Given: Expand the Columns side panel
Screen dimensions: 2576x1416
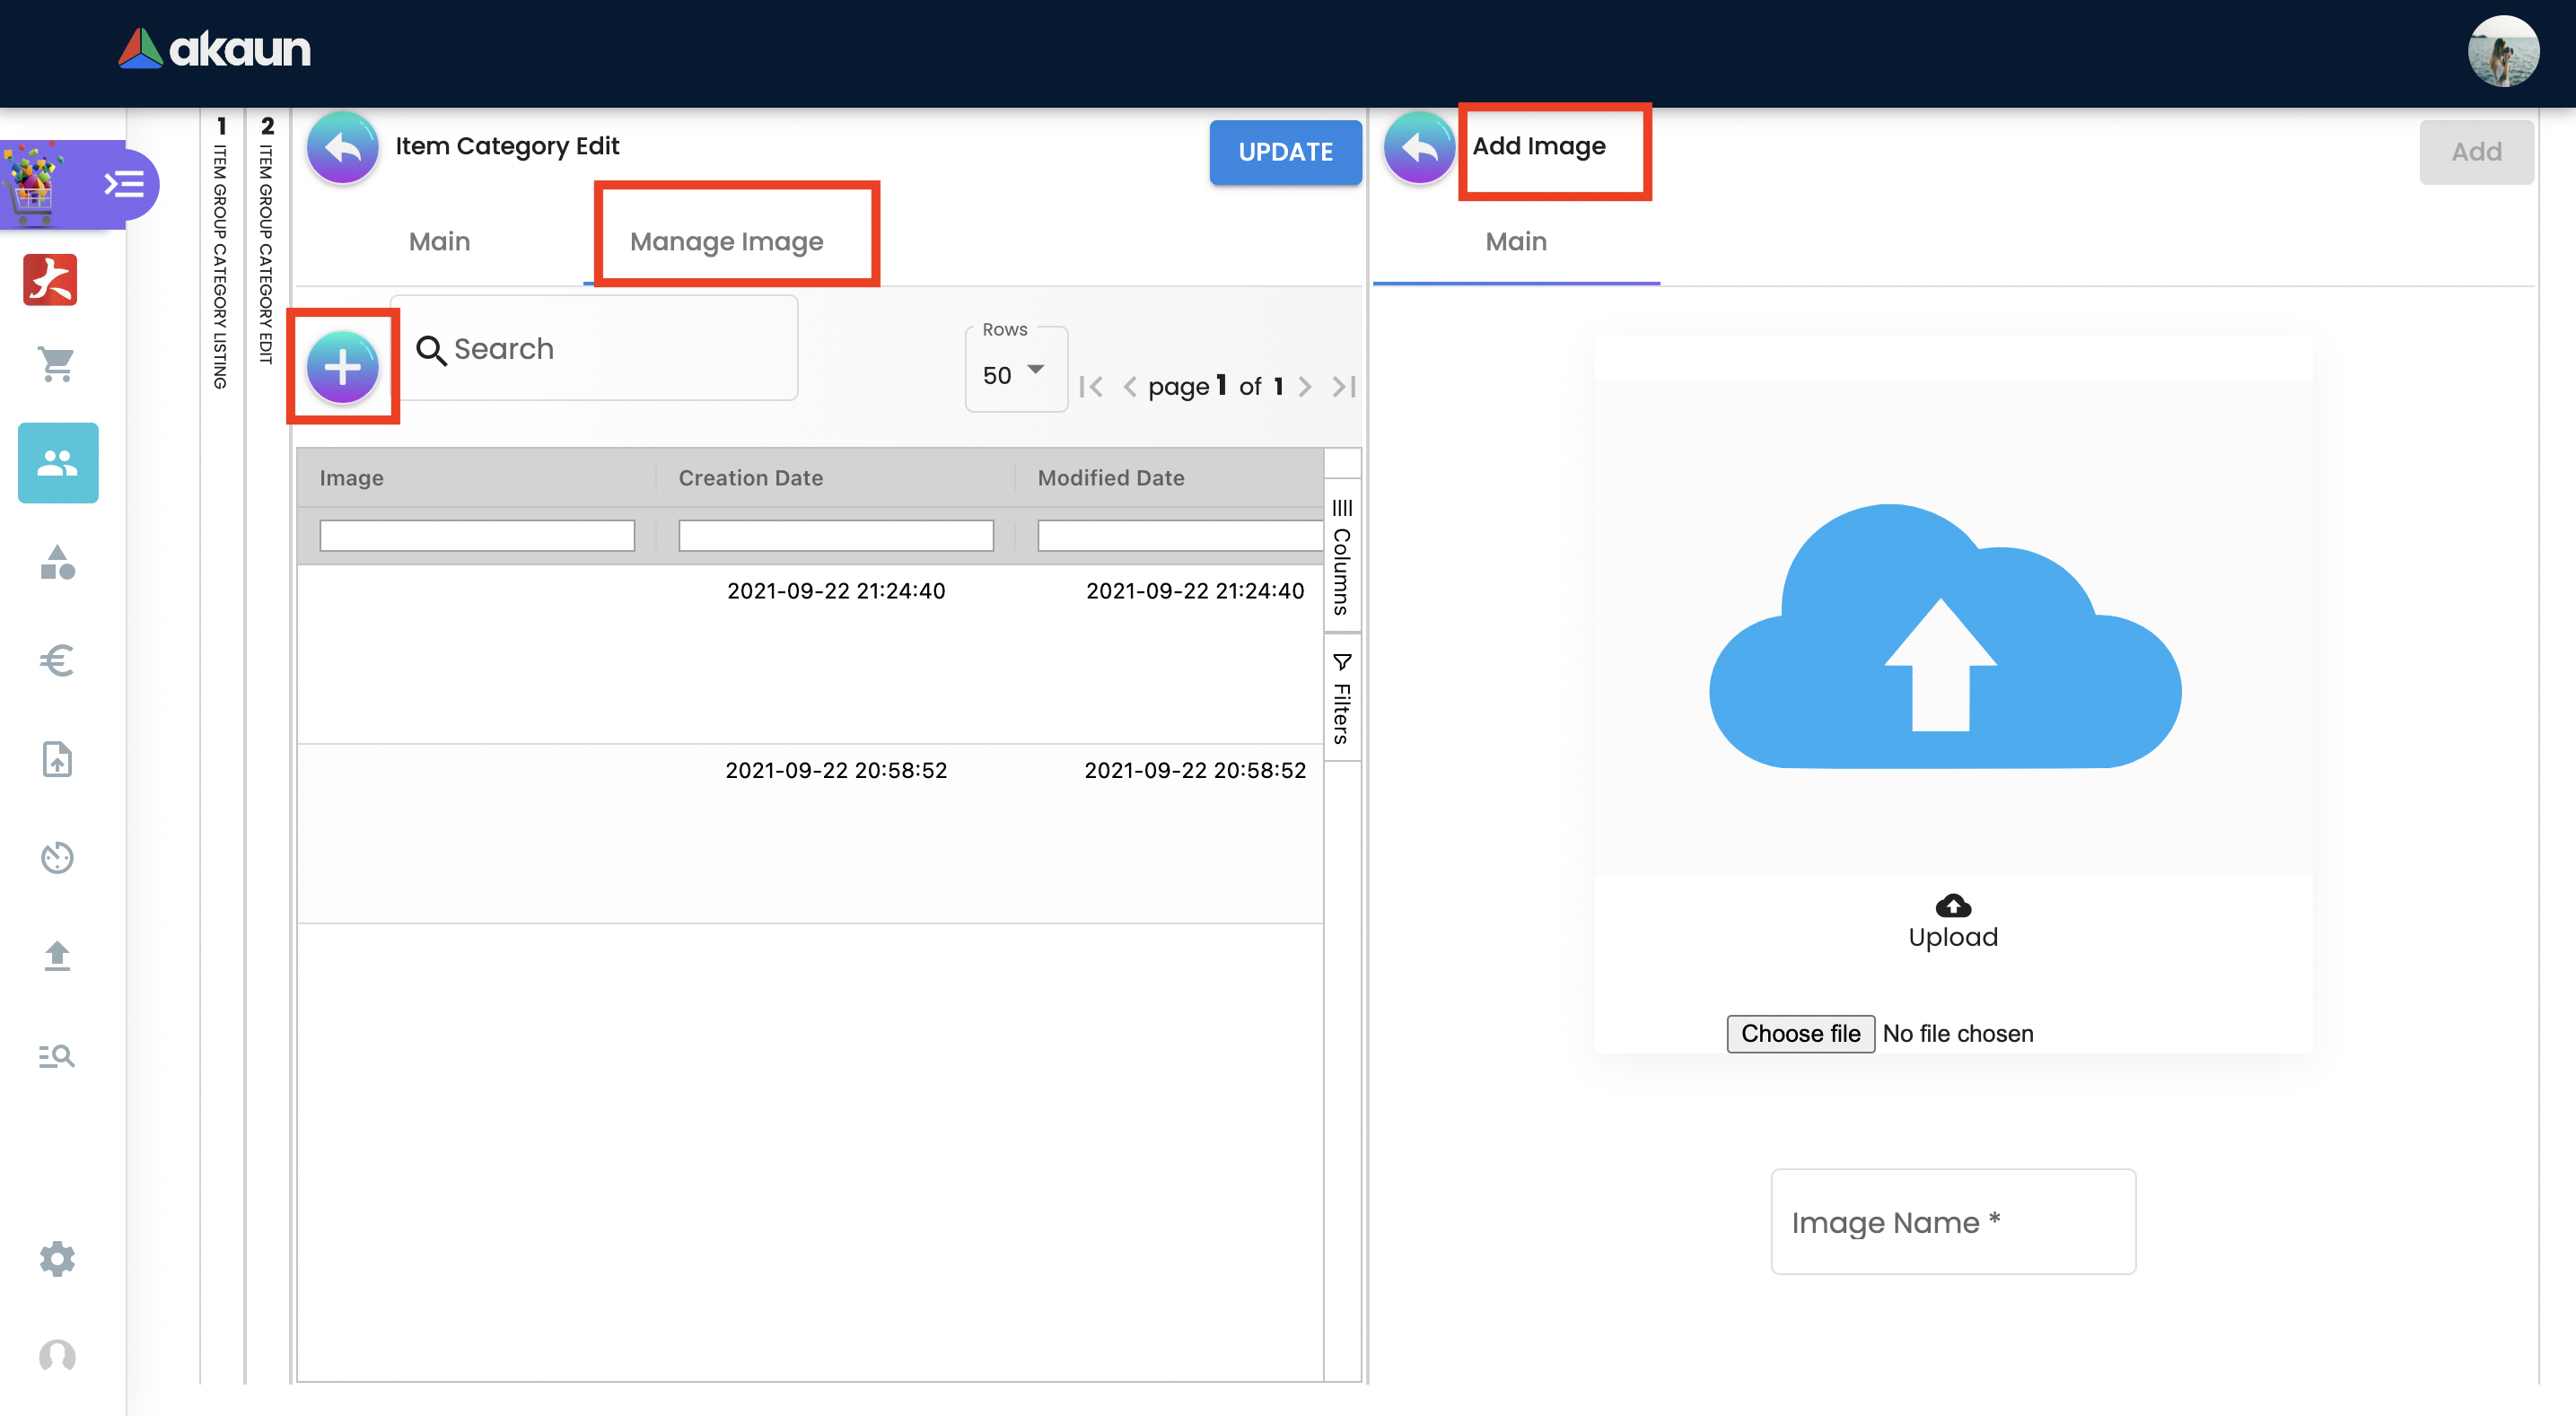Looking at the screenshot, I should (x=1341, y=557).
